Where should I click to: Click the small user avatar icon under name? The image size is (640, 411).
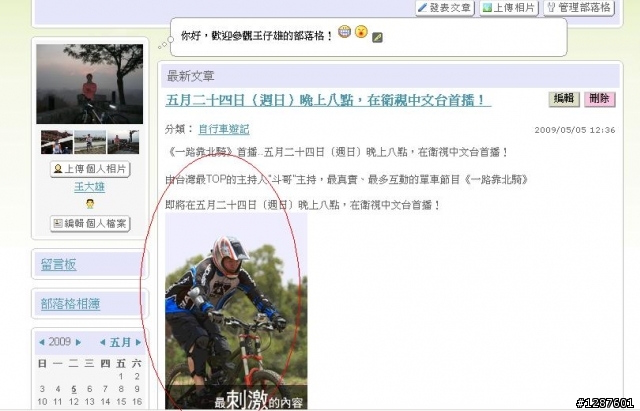tap(90, 204)
